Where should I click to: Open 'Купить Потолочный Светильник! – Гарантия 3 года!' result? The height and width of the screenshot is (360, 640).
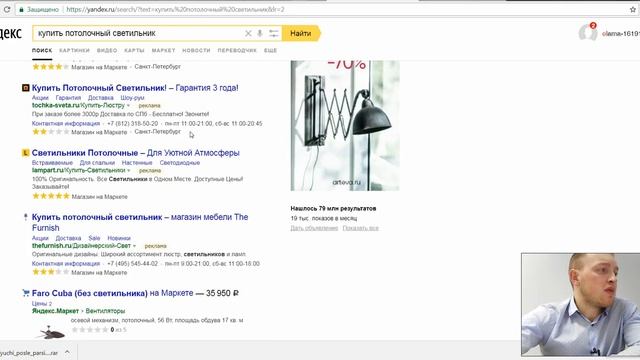pos(135,88)
